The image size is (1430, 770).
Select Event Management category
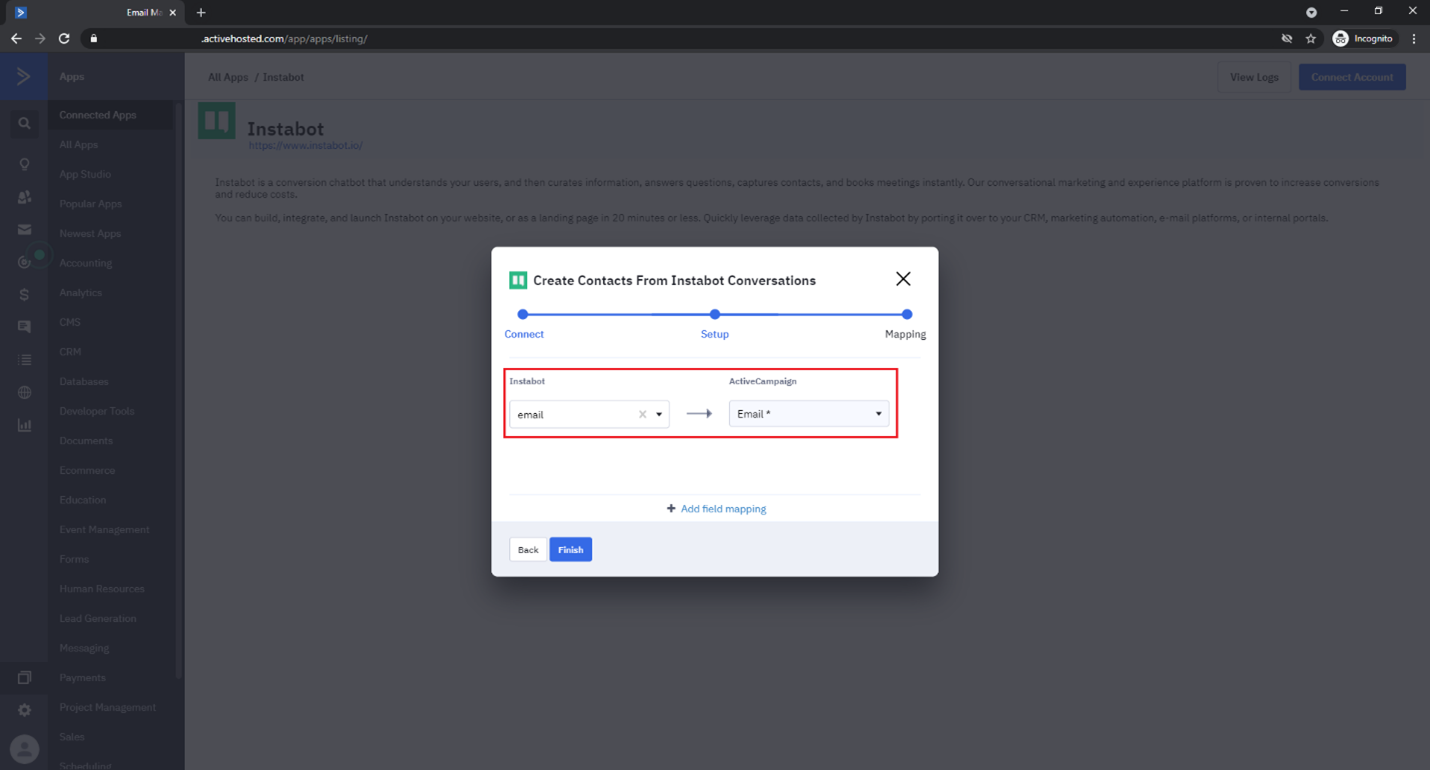tap(105, 530)
